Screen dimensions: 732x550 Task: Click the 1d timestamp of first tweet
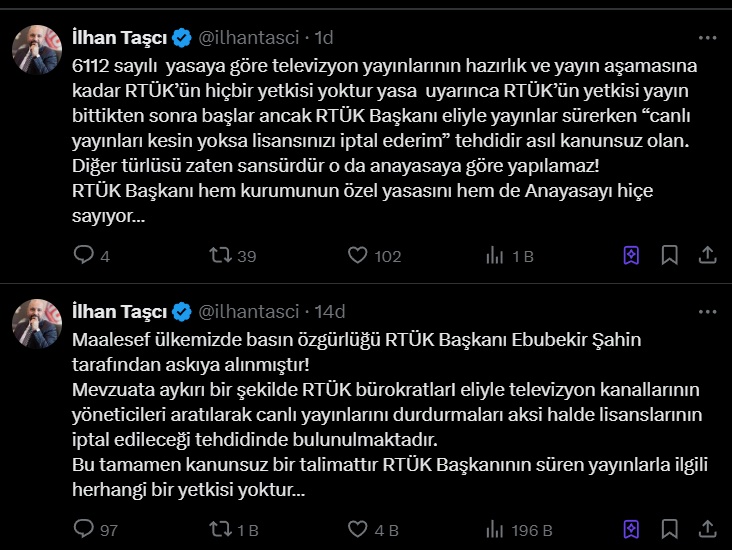pos(324,38)
